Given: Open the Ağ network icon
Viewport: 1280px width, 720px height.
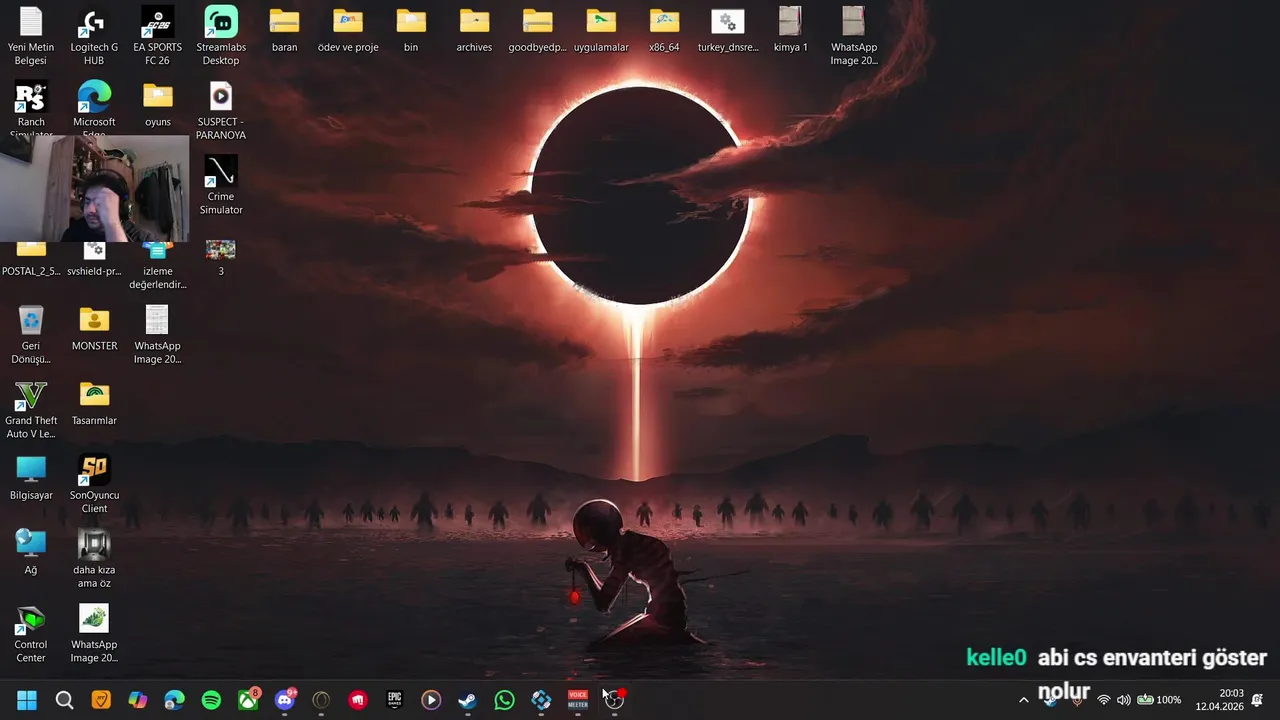Looking at the screenshot, I should pos(31,552).
